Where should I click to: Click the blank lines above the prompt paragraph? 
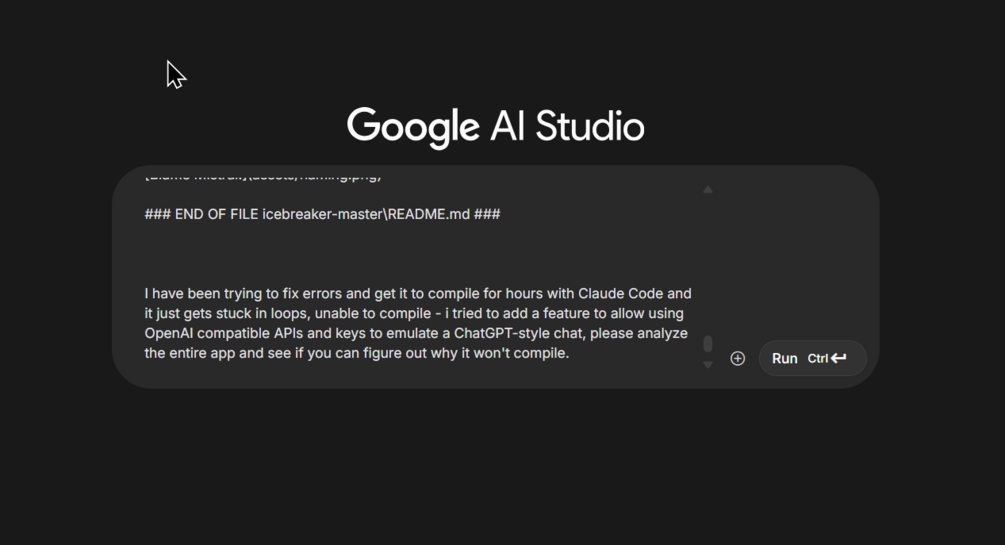pyautogui.click(x=400, y=254)
